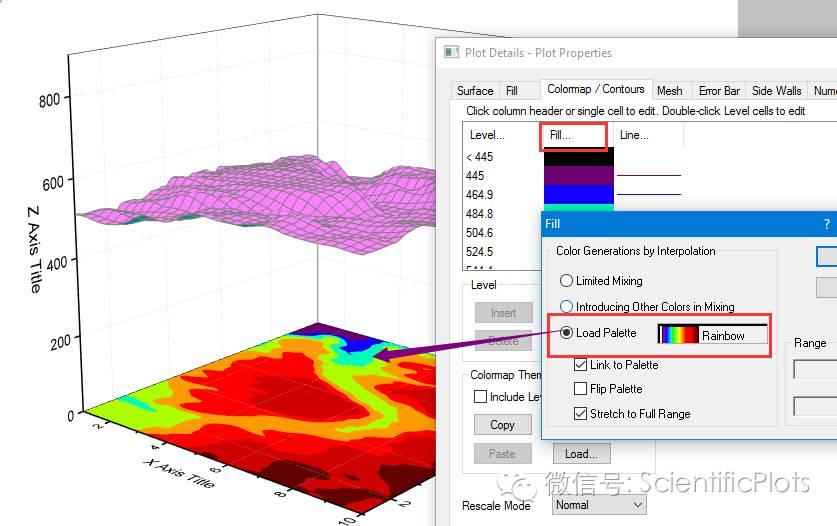Viewport: 837px width, 526px height.
Task: Click the 484.8 level cell
Action: point(480,214)
